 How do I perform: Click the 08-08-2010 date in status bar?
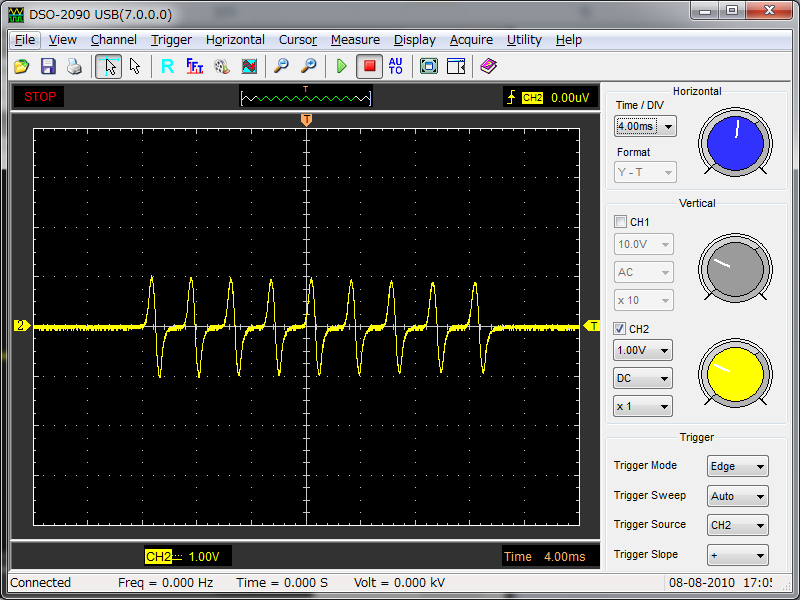coord(702,583)
